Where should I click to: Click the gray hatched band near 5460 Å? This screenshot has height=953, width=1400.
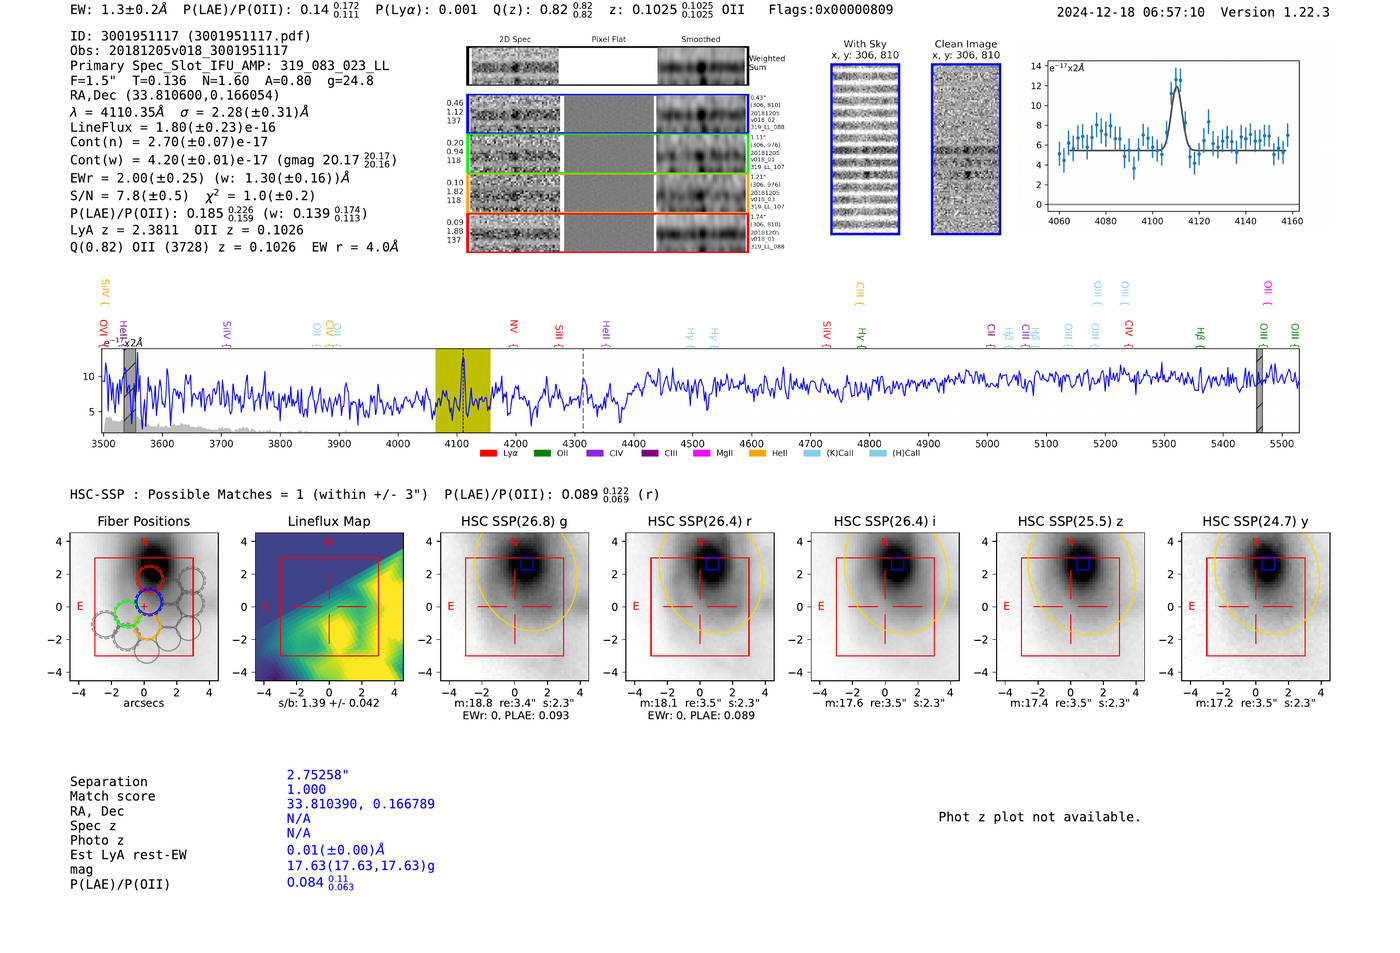pyautogui.click(x=1259, y=390)
